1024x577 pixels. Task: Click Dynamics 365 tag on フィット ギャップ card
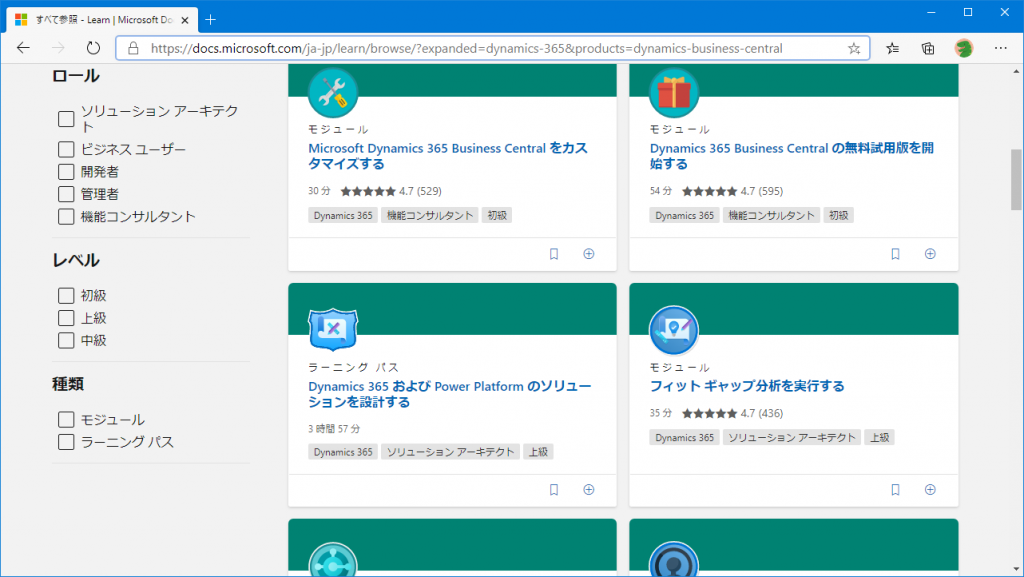click(x=684, y=437)
